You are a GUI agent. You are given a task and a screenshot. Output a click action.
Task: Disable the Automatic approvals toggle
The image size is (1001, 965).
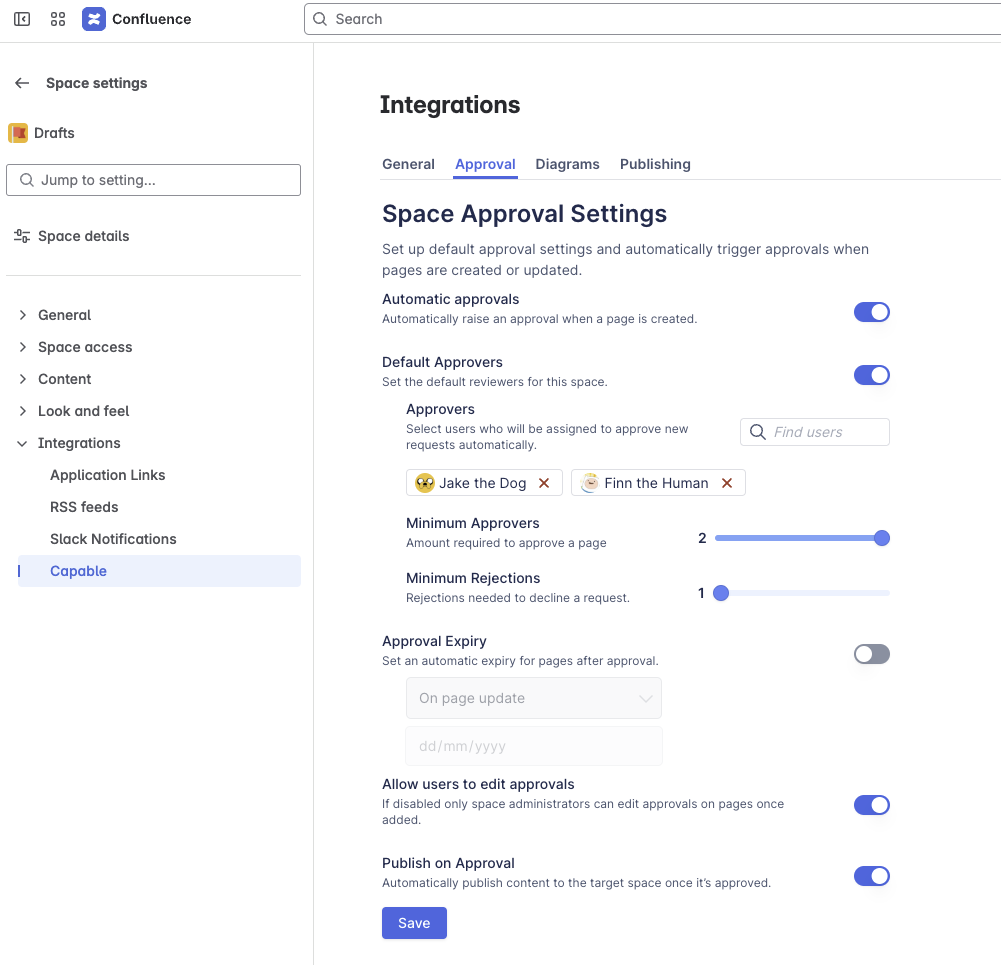tap(871, 312)
